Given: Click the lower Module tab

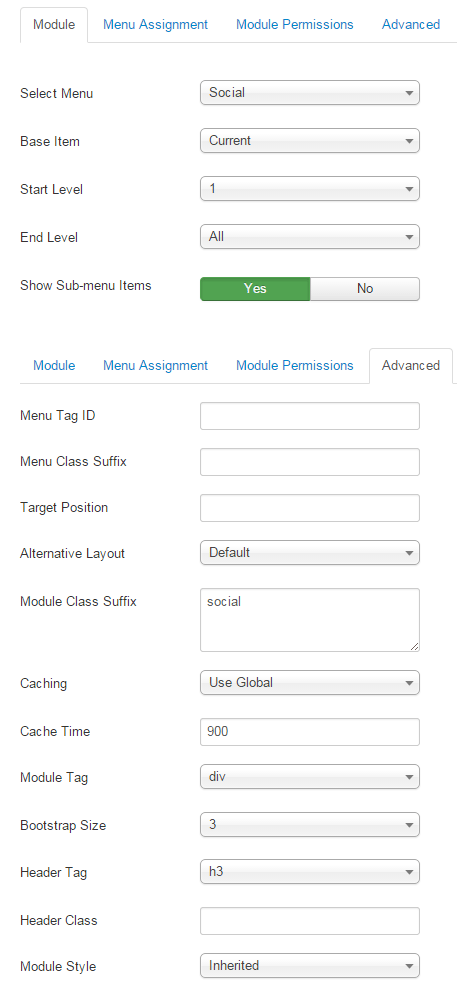Looking at the screenshot, I should [54, 366].
